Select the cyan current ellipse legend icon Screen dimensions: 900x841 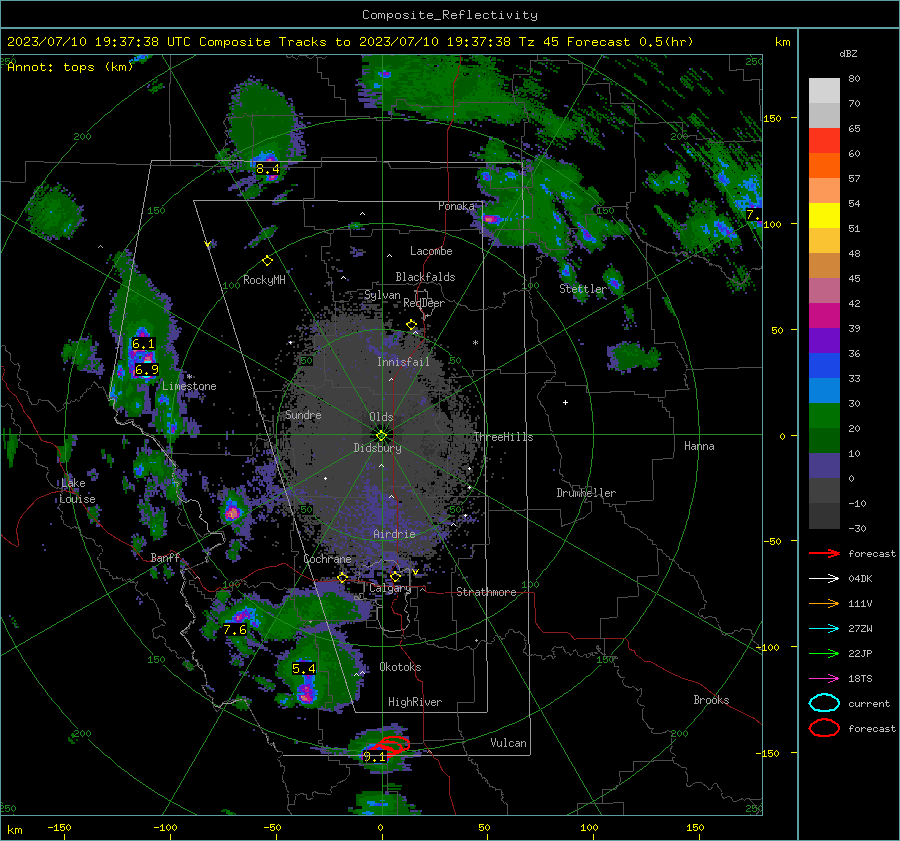coord(824,703)
